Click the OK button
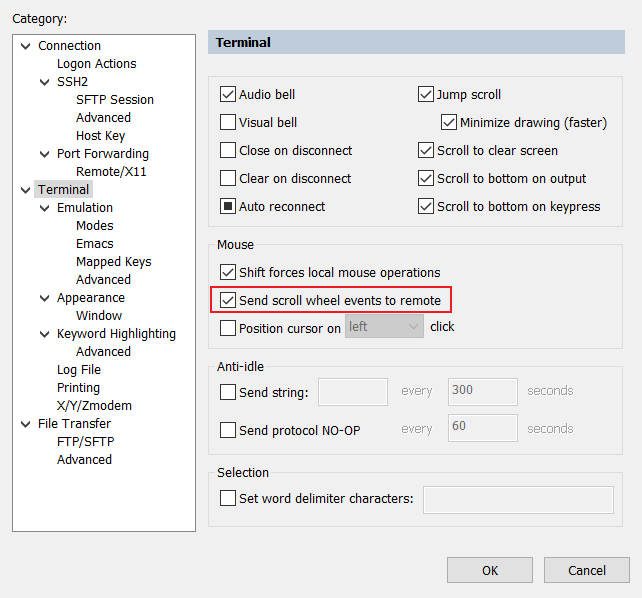Screen dimensions: 642x598 (x=489, y=570)
